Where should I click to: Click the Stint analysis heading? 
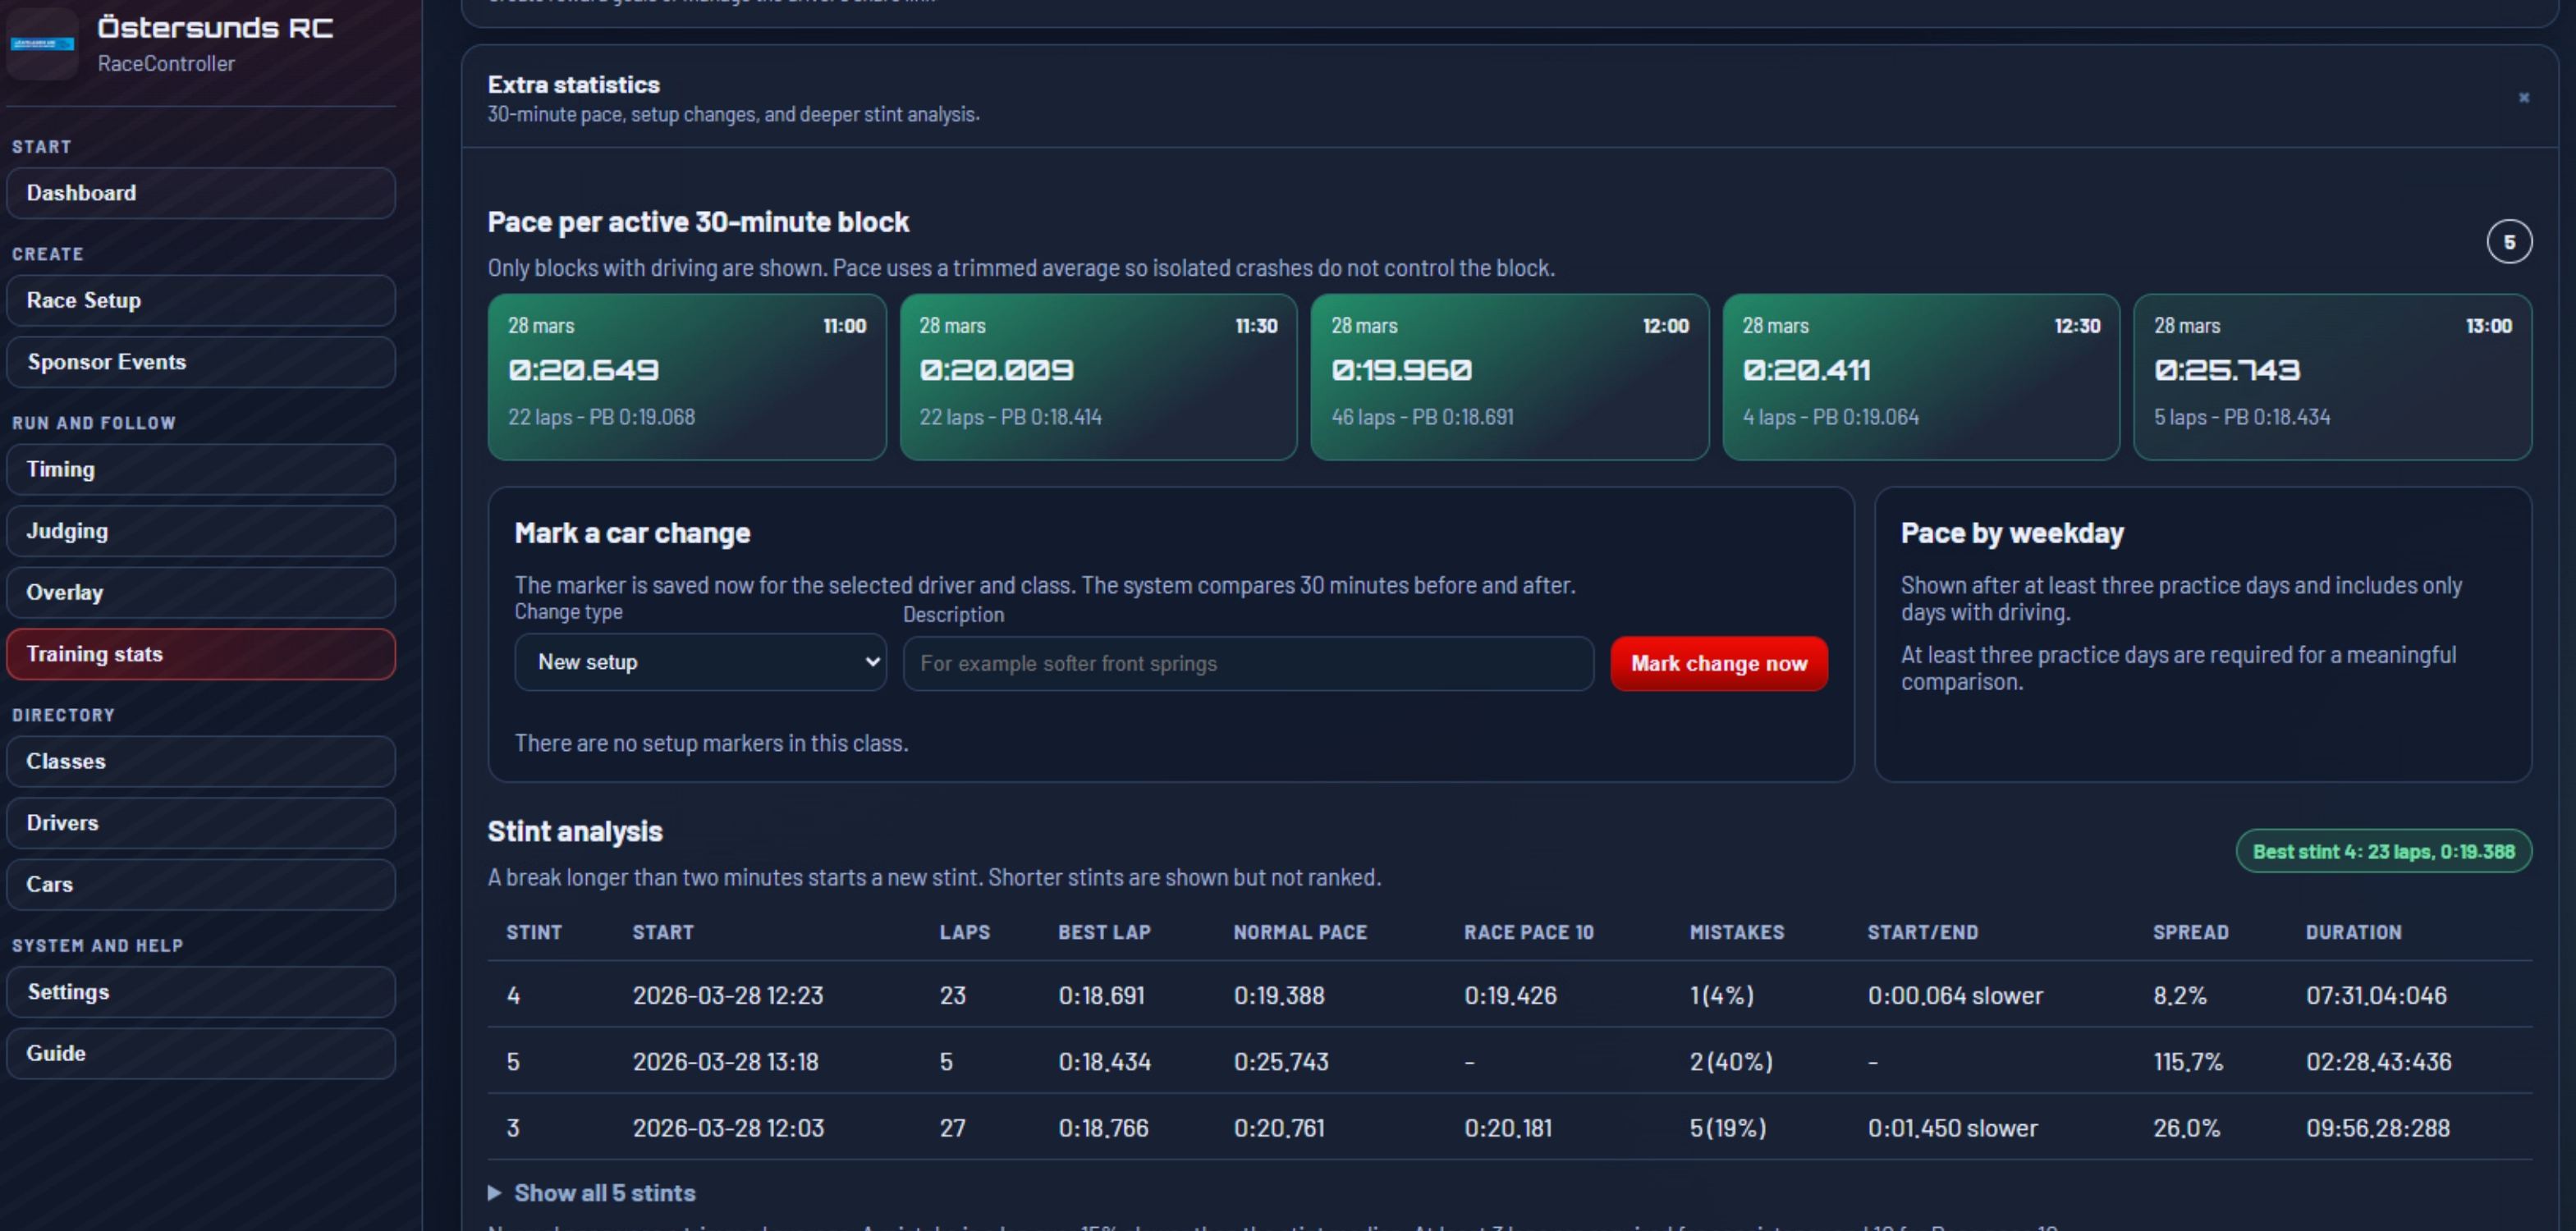coord(575,831)
